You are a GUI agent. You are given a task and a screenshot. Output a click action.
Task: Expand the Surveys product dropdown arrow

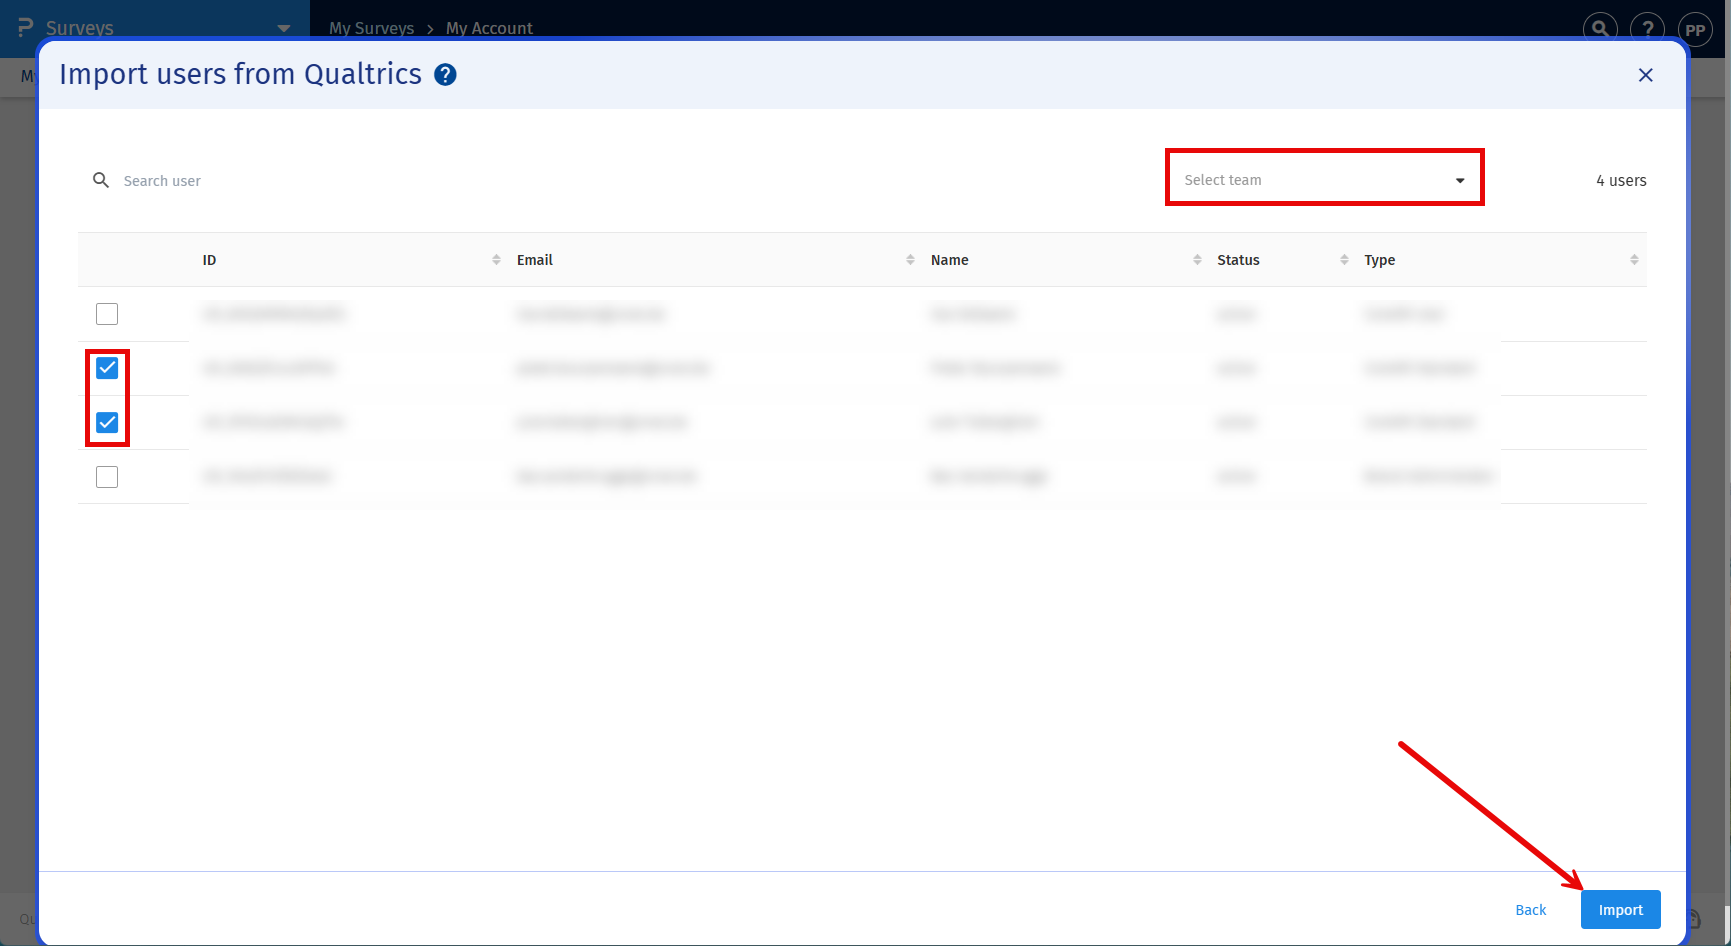coord(284,28)
